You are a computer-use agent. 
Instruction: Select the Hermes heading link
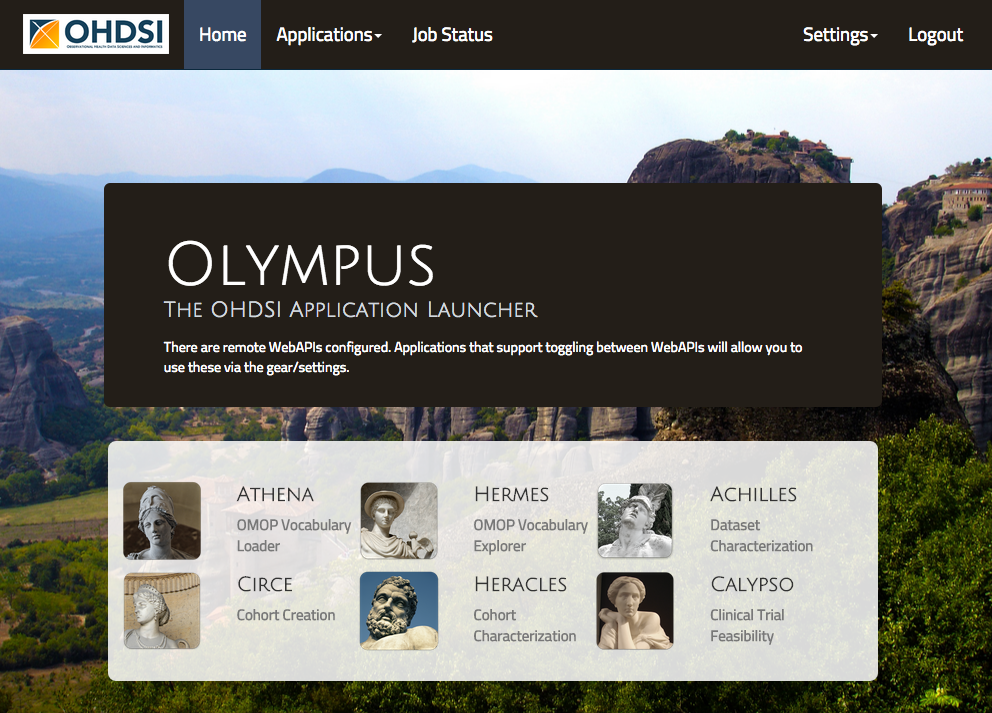pyautogui.click(x=511, y=495)
